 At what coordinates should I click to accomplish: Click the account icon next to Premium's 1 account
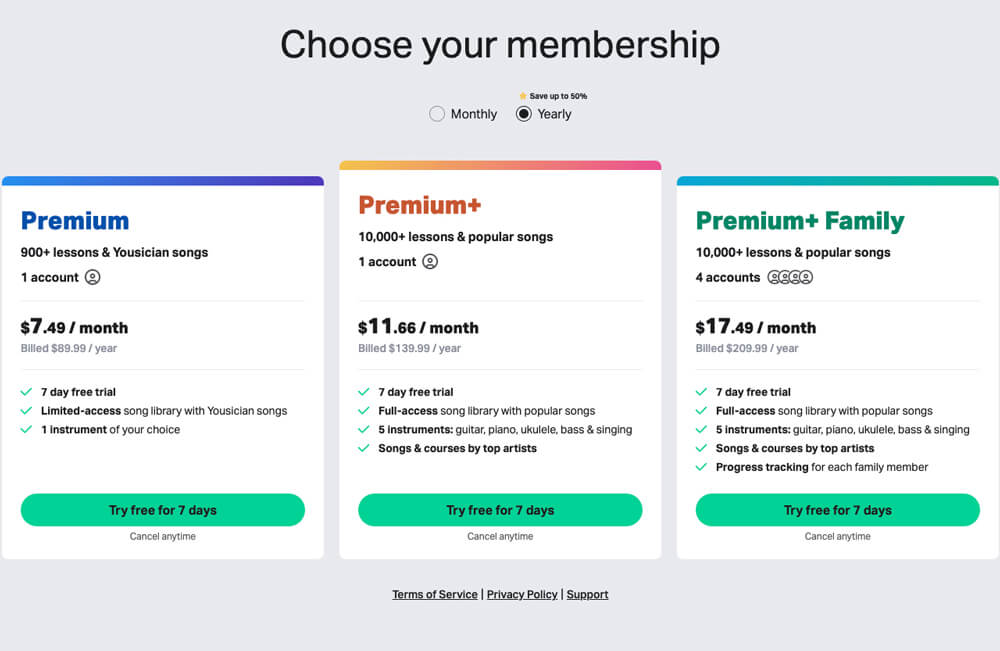point(92,277)
